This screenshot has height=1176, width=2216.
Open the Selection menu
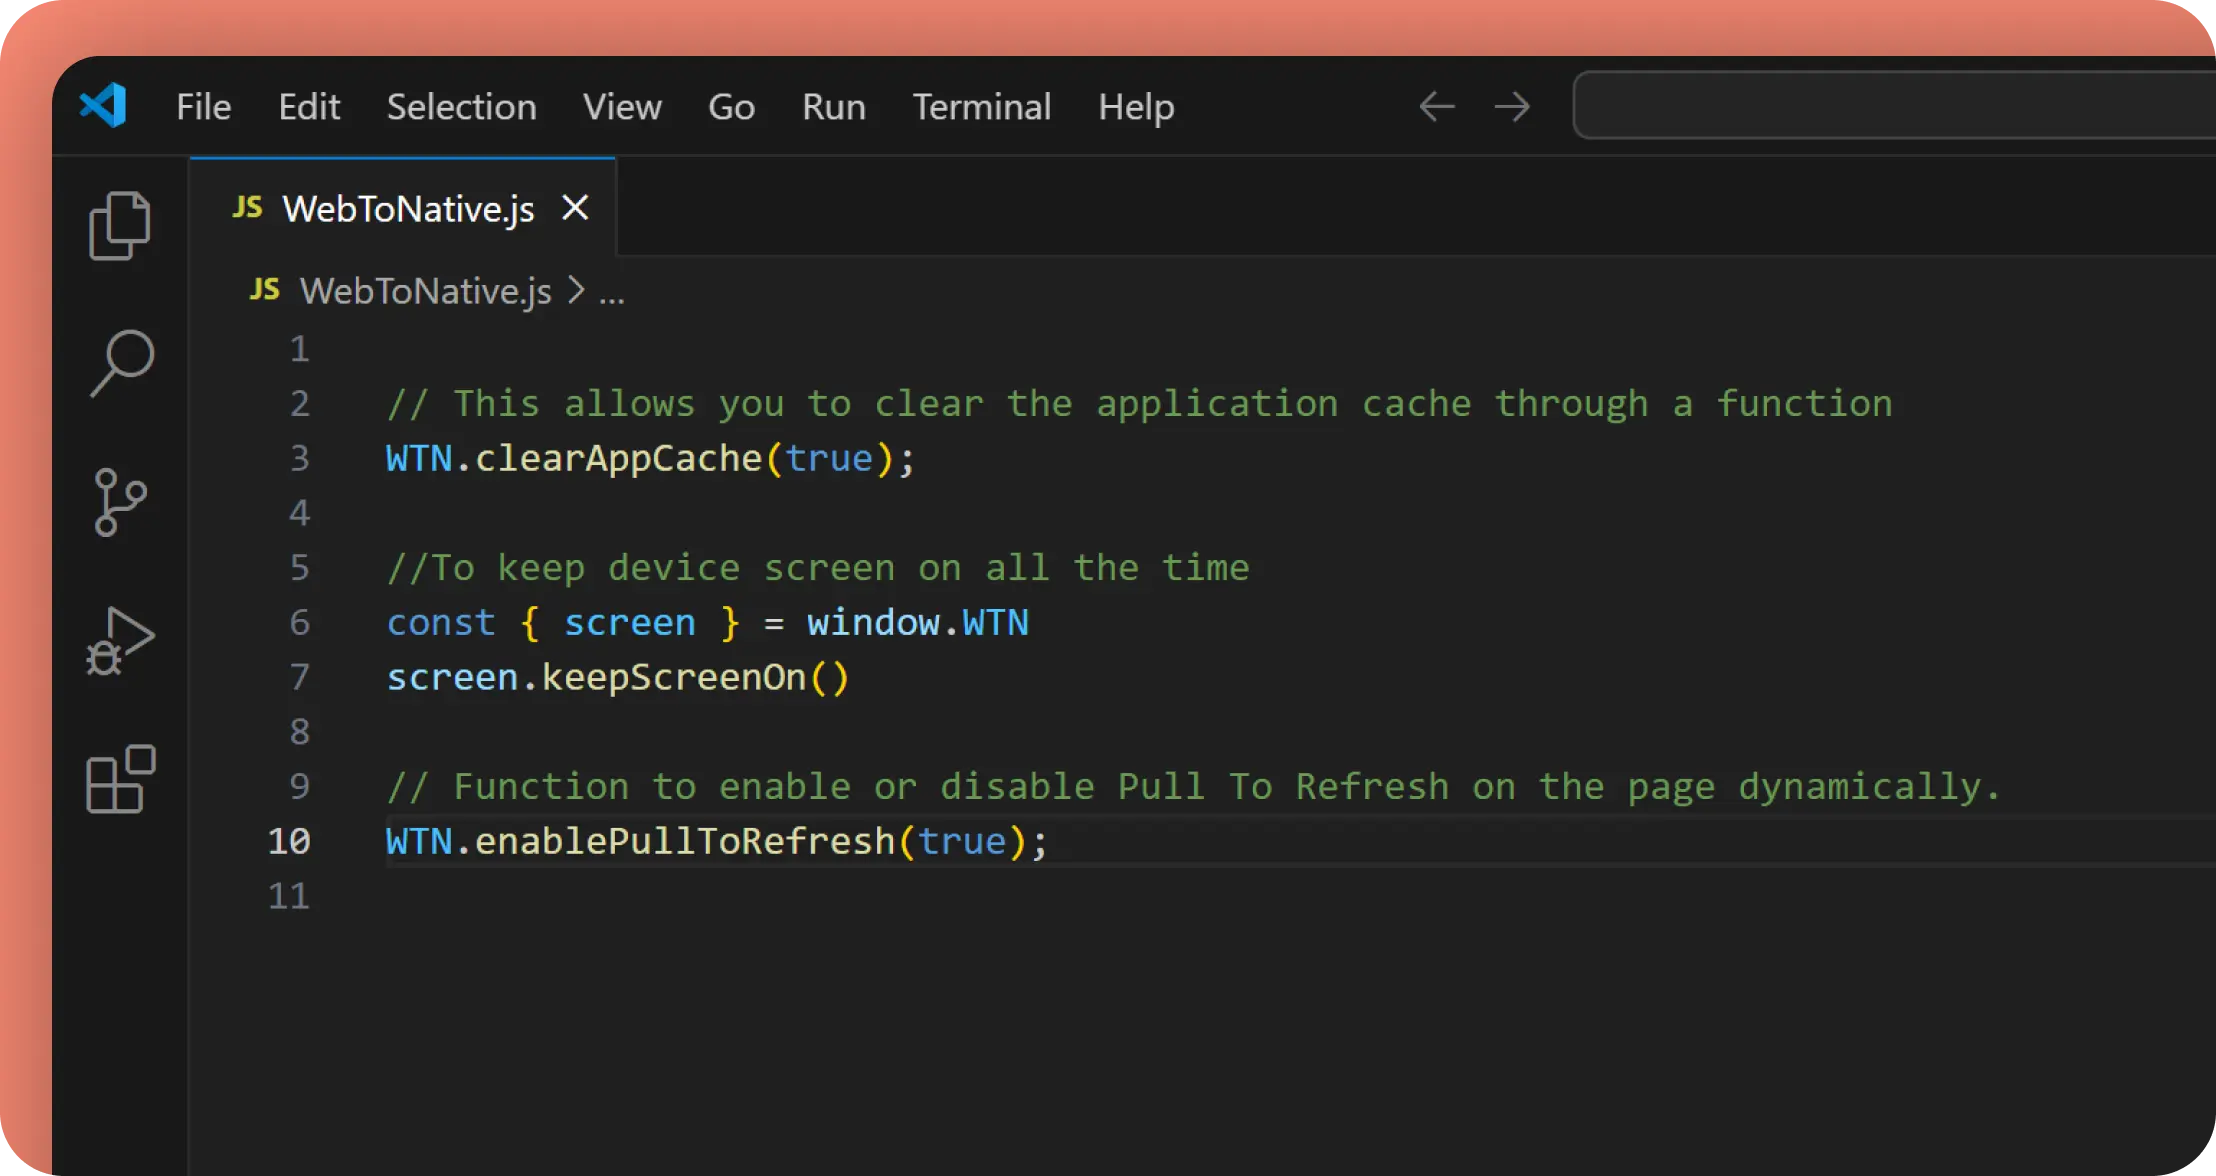461,106
